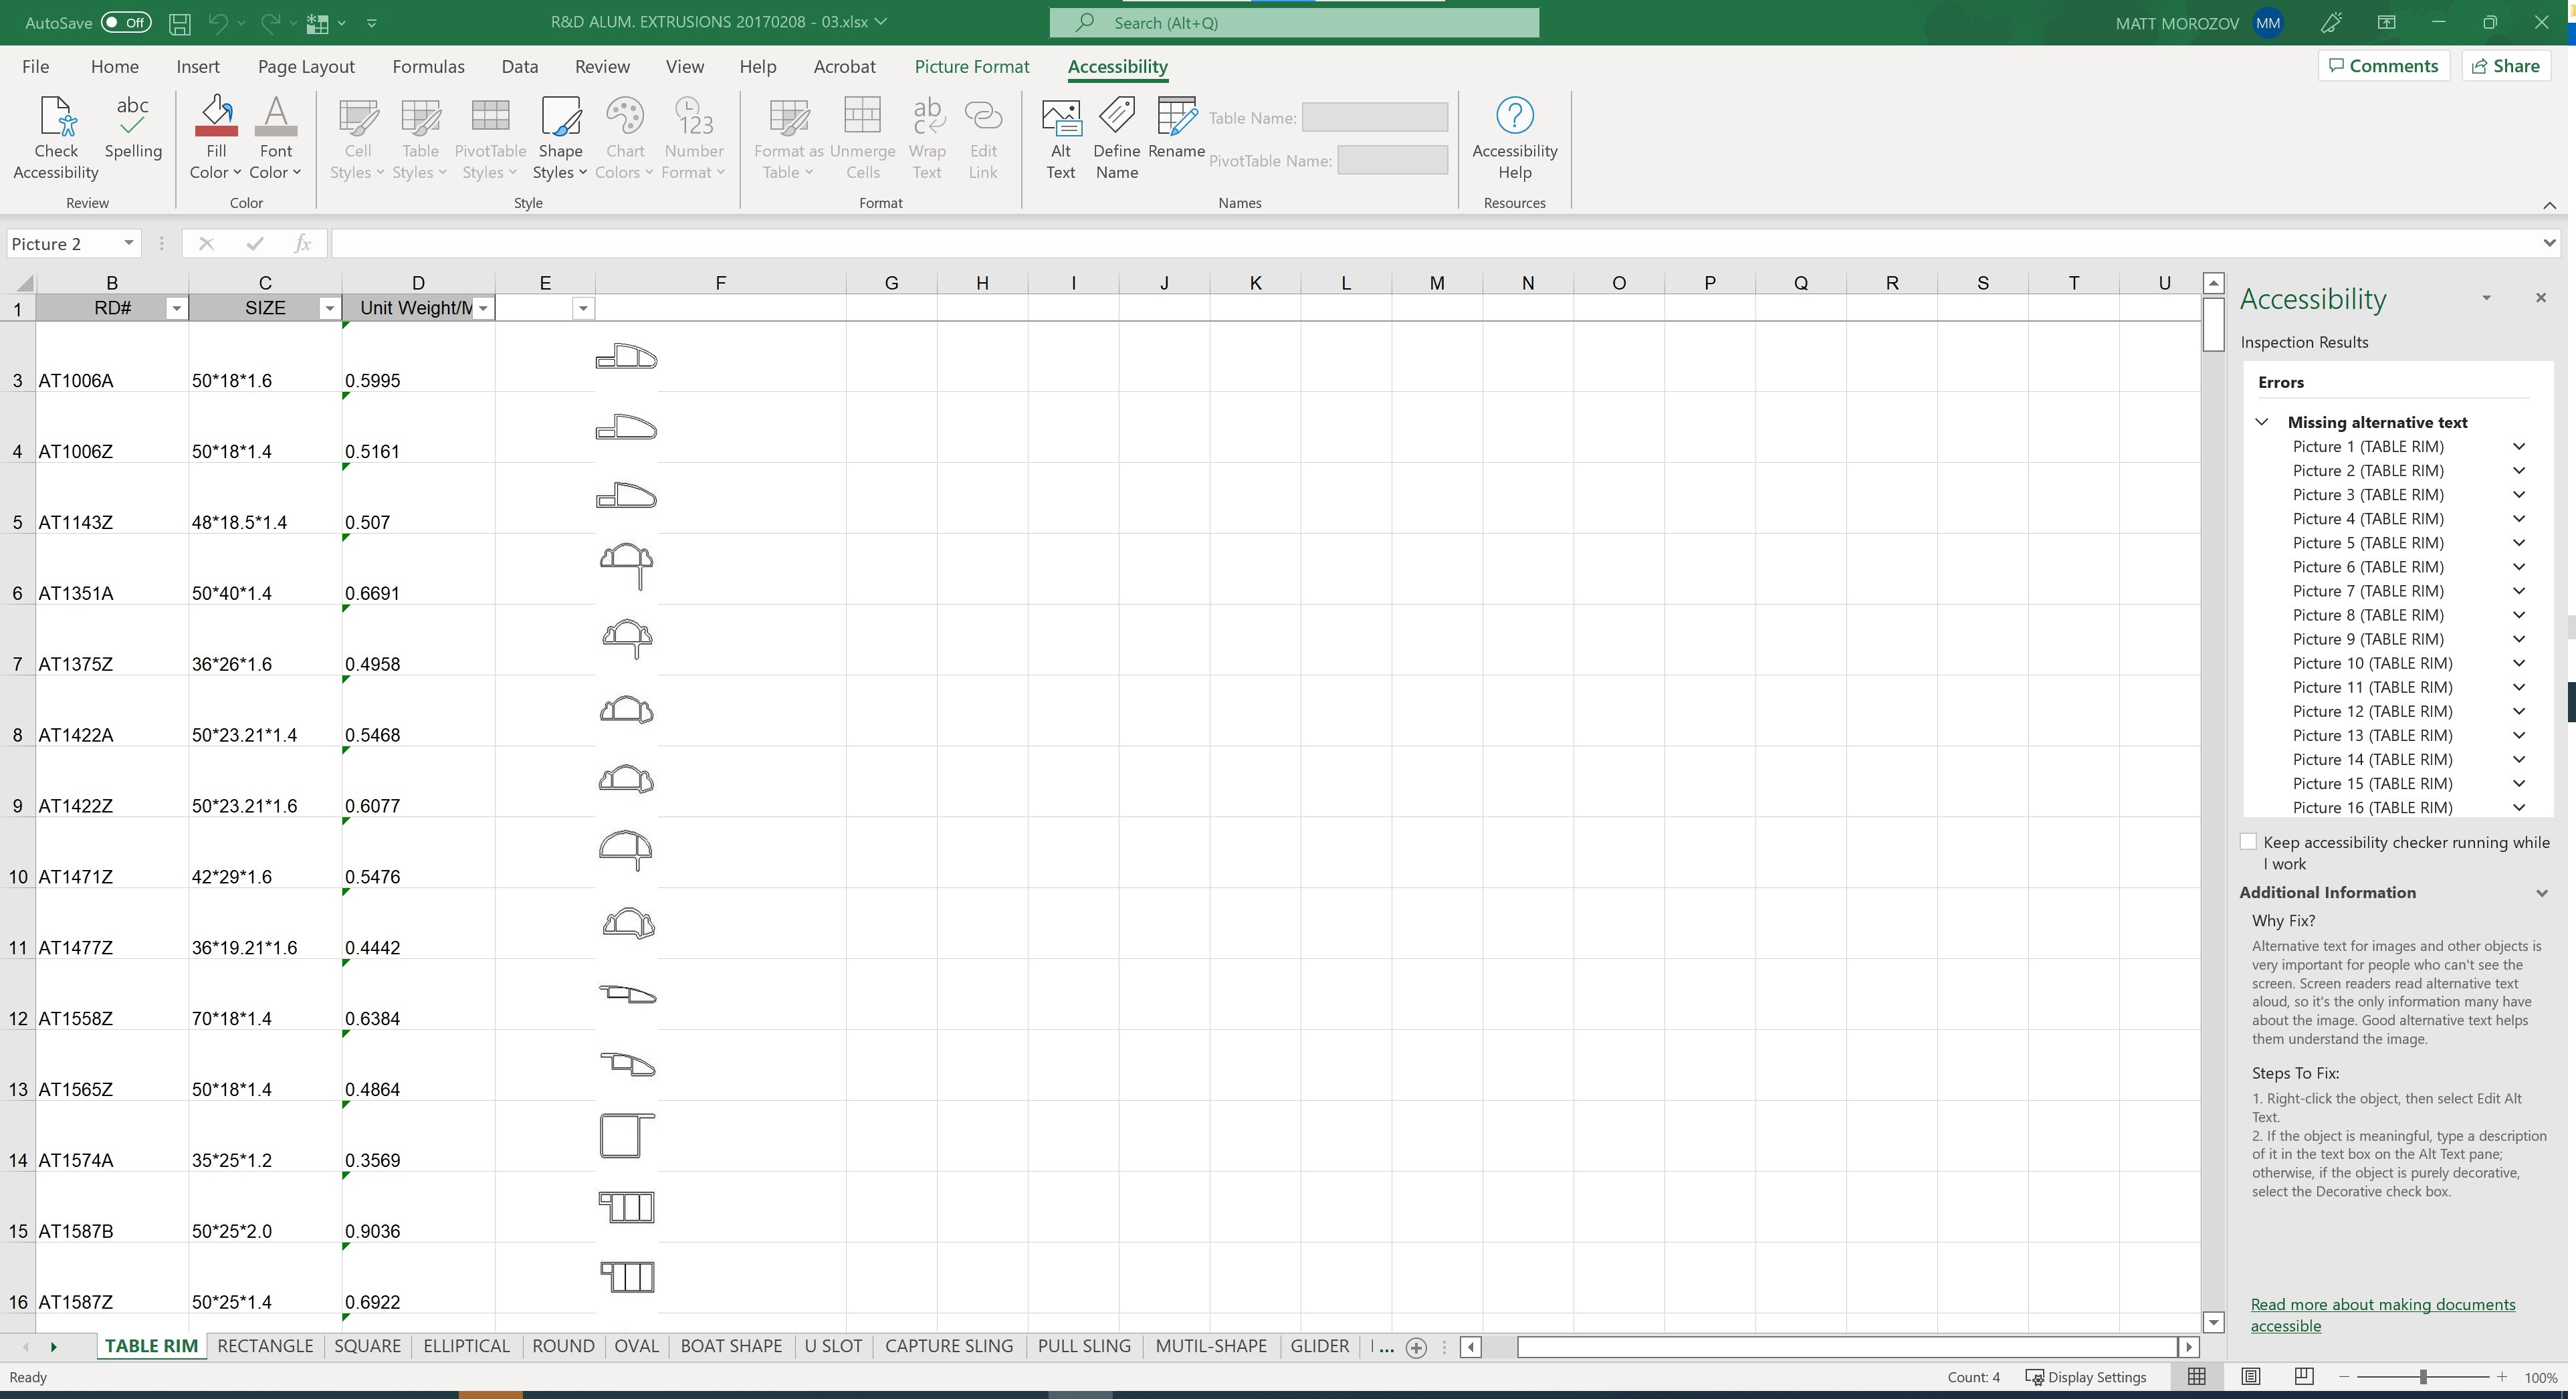Open the SIZE column filter dropdown
Image resolution: width=2576 pixels, height=1399 pixels.
click(x=329, y=309)
